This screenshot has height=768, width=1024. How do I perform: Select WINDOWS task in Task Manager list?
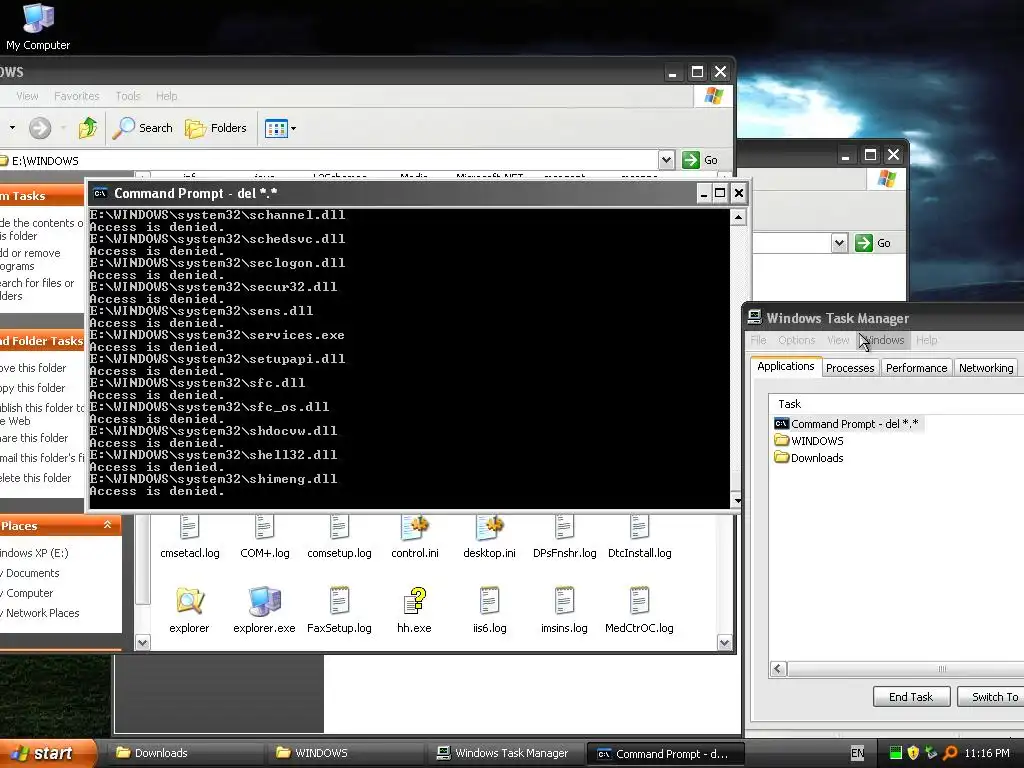pos(809,441)
